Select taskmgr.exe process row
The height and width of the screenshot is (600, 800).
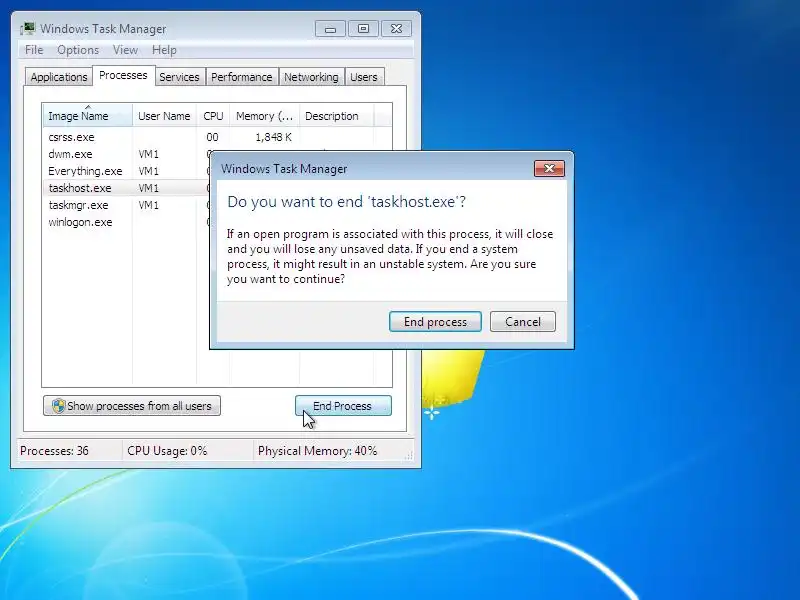point(126,205)
